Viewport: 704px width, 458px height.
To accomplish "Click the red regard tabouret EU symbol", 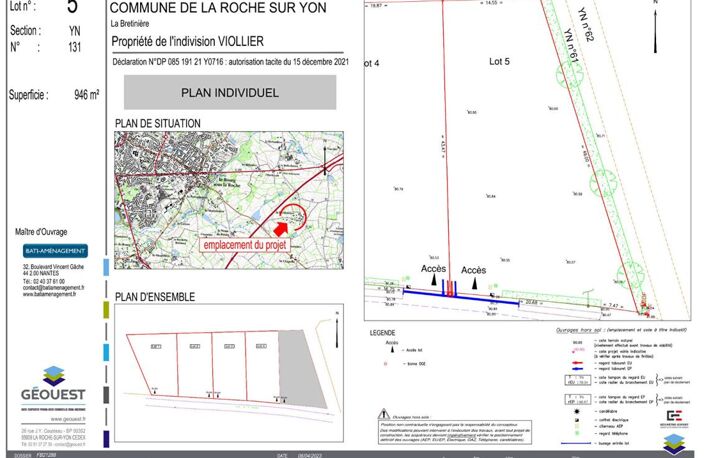I will [x=578, y=363].
